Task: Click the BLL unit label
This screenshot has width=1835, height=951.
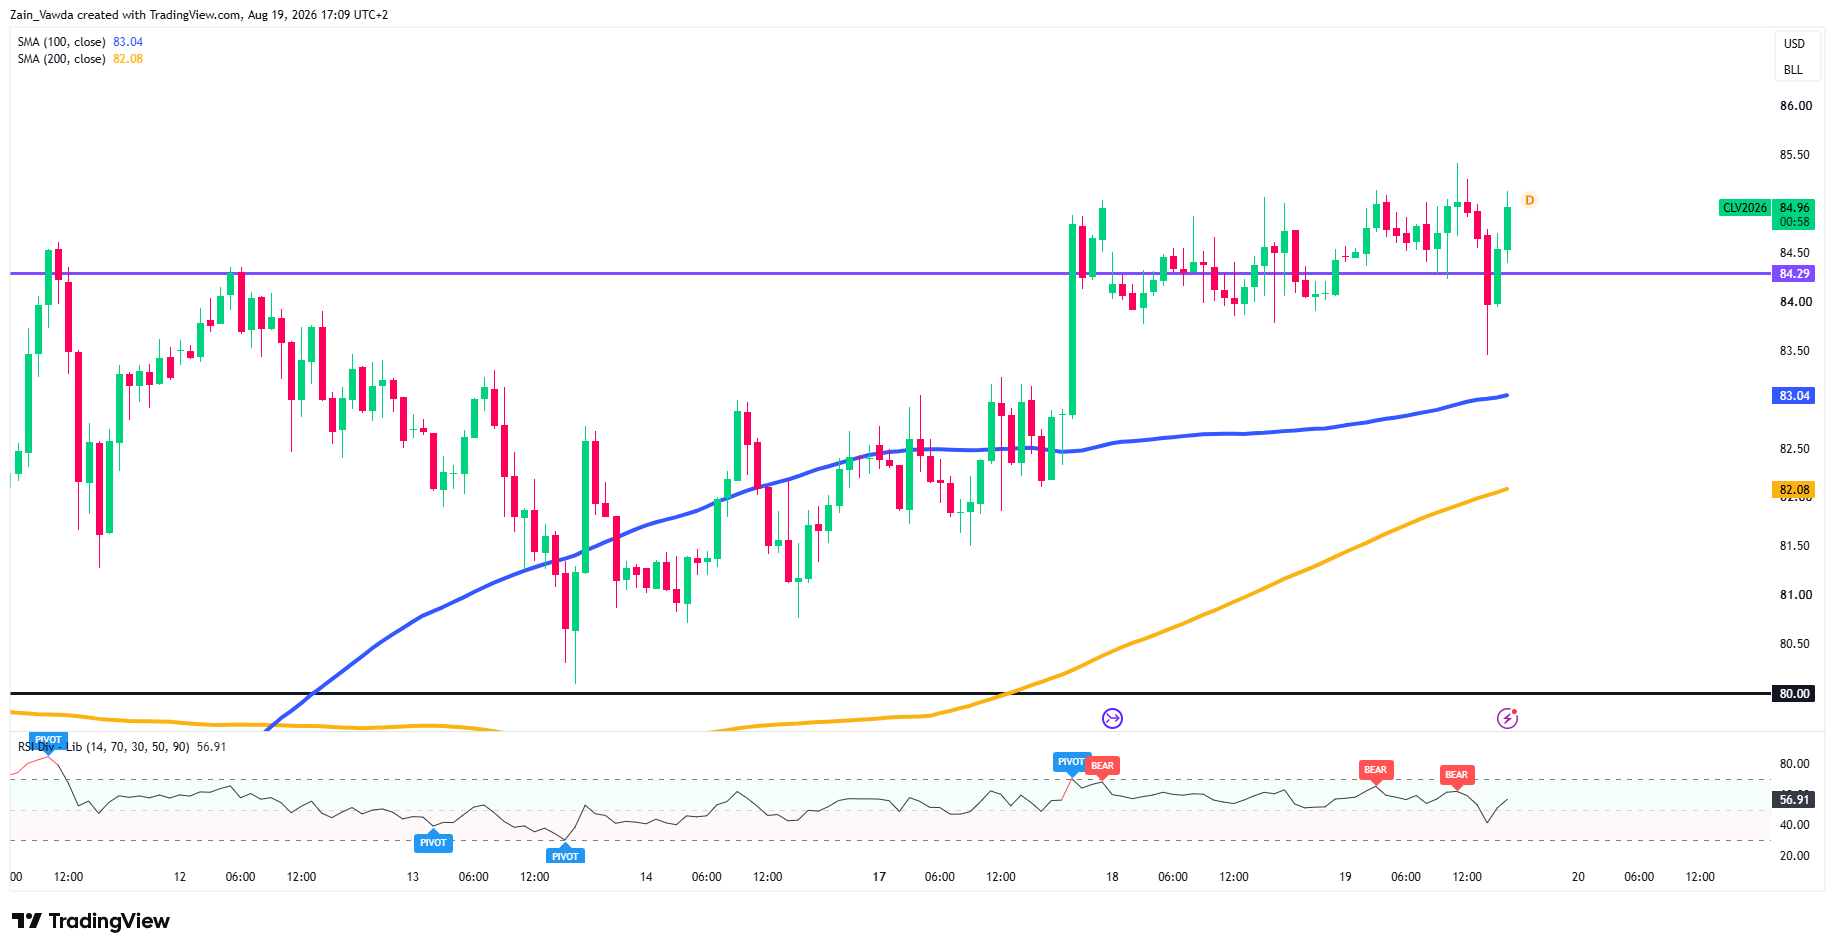Action: point(1793,70)
